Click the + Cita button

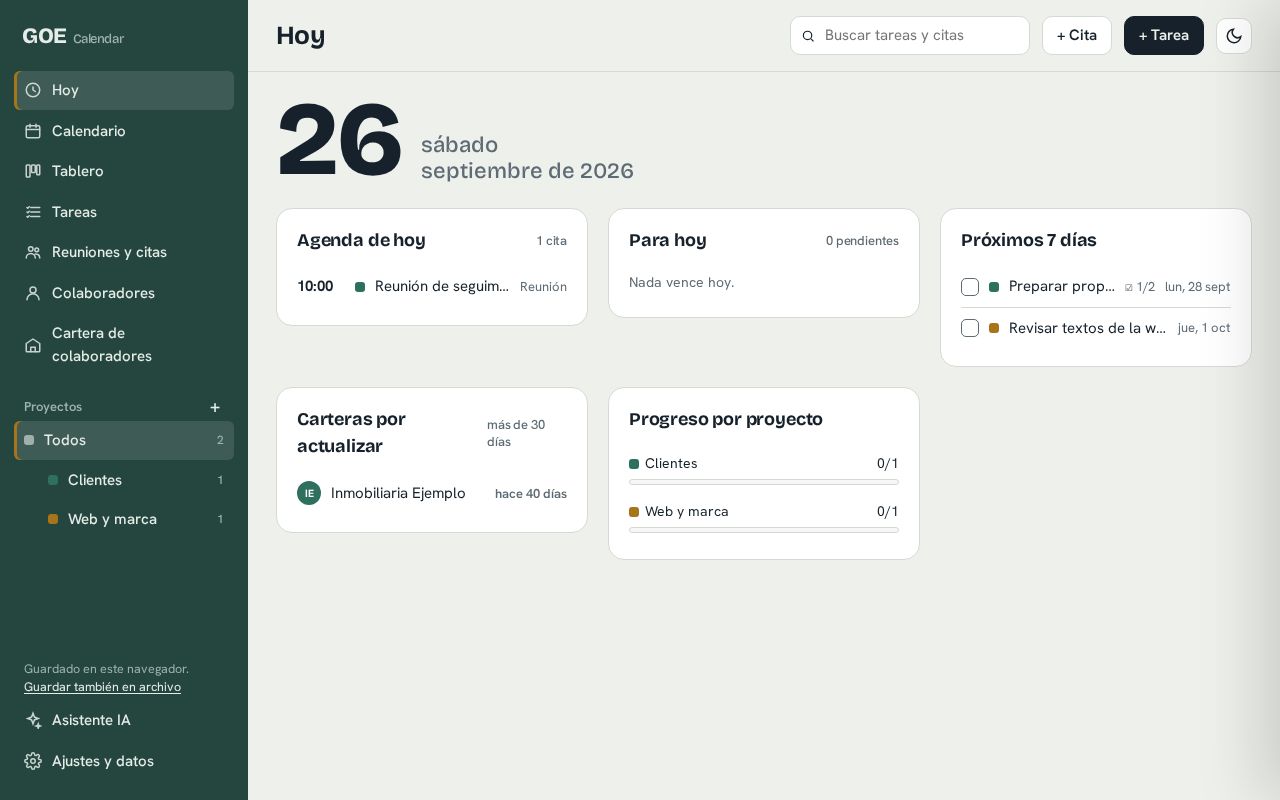tap(1077, 36)
